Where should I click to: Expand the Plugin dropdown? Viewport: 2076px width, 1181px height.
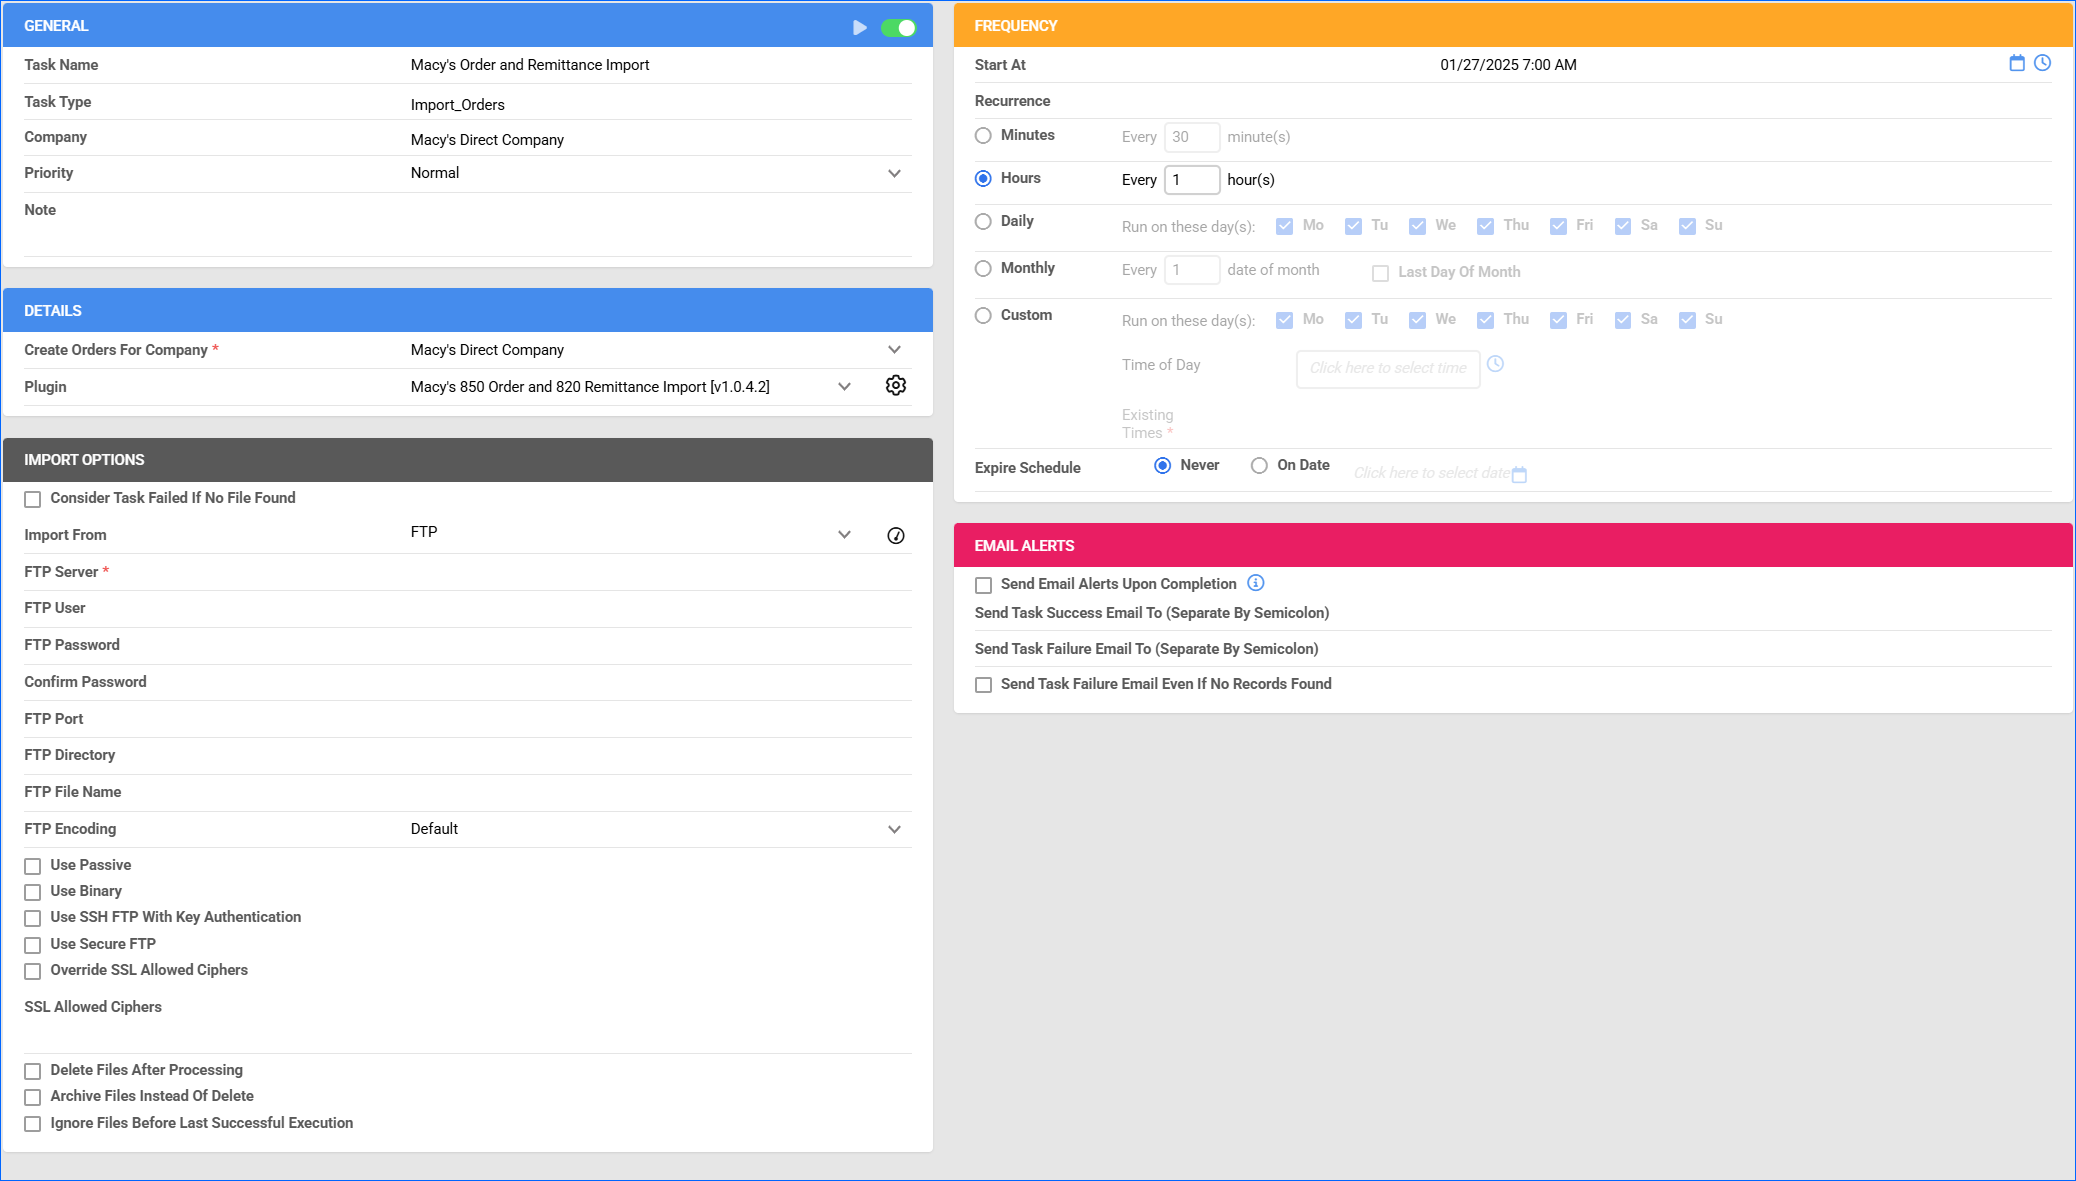pos(844,387)
